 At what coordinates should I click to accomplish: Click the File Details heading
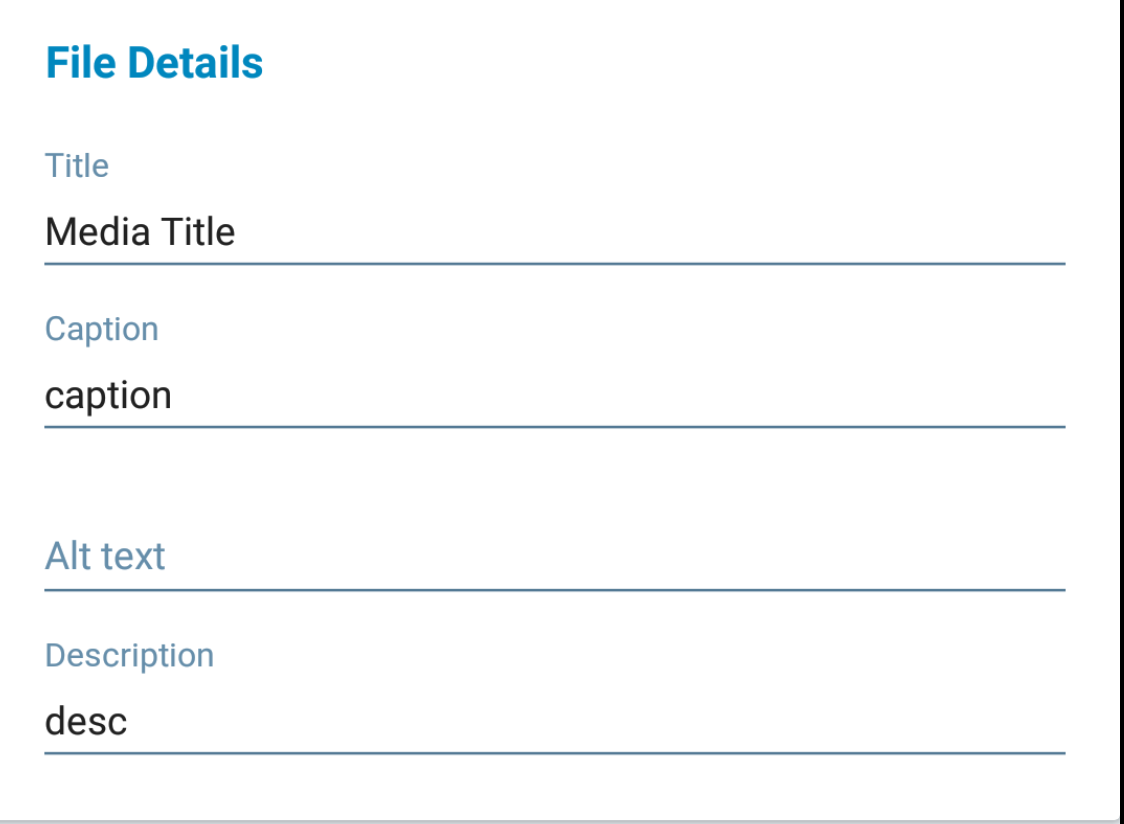154,64
